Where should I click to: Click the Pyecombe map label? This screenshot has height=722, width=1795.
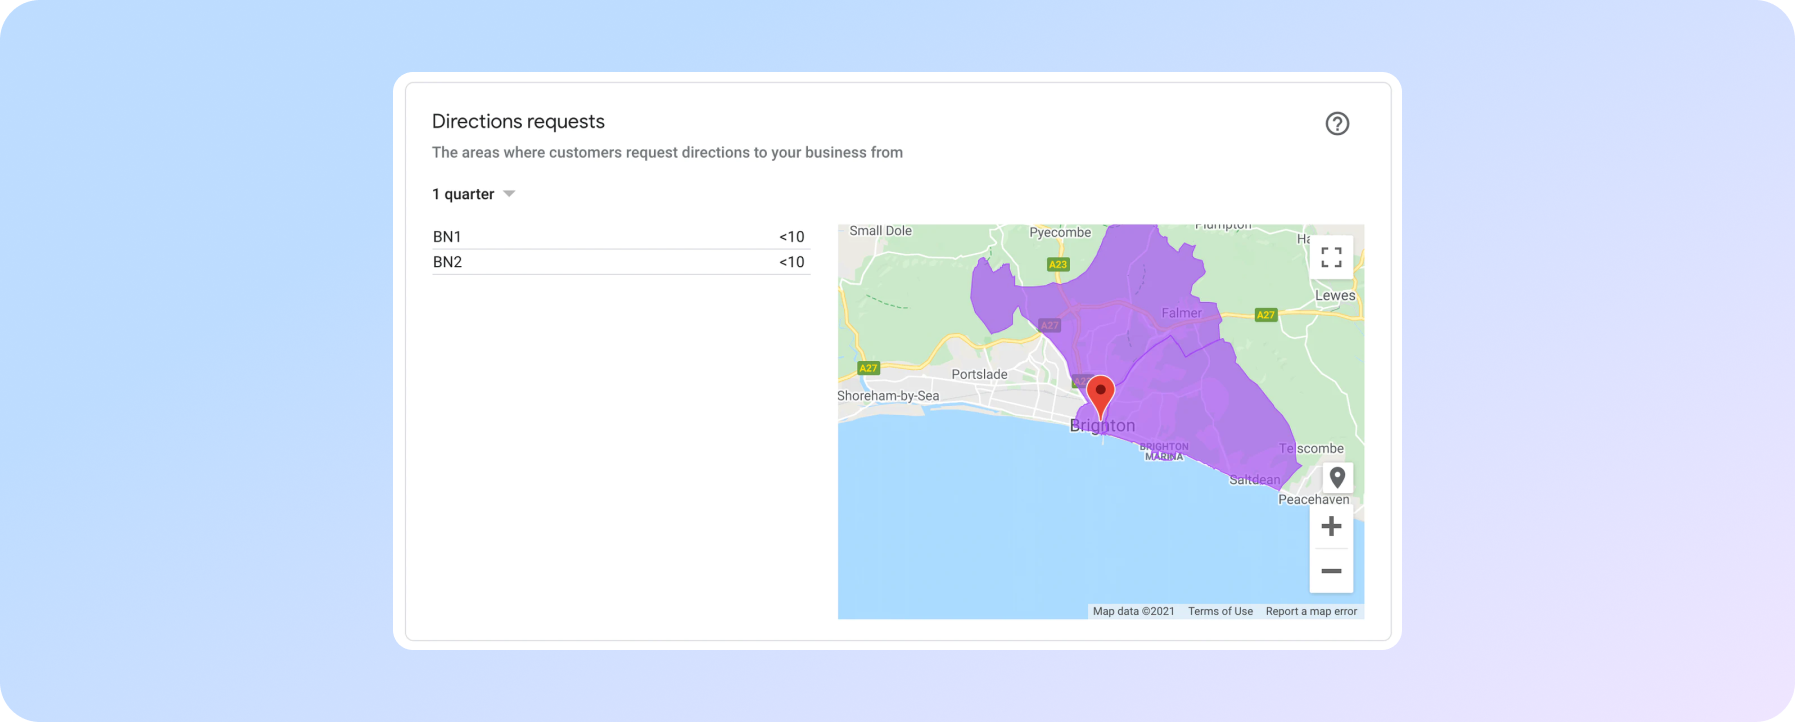[1060, 232]
